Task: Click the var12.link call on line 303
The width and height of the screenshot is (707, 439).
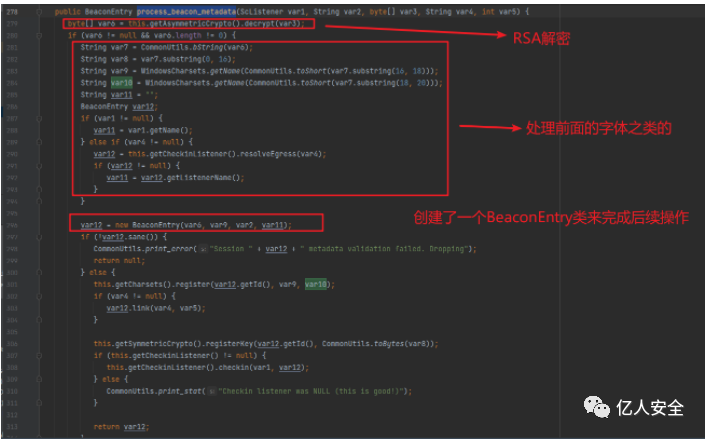Action: [x=156, y=308]
